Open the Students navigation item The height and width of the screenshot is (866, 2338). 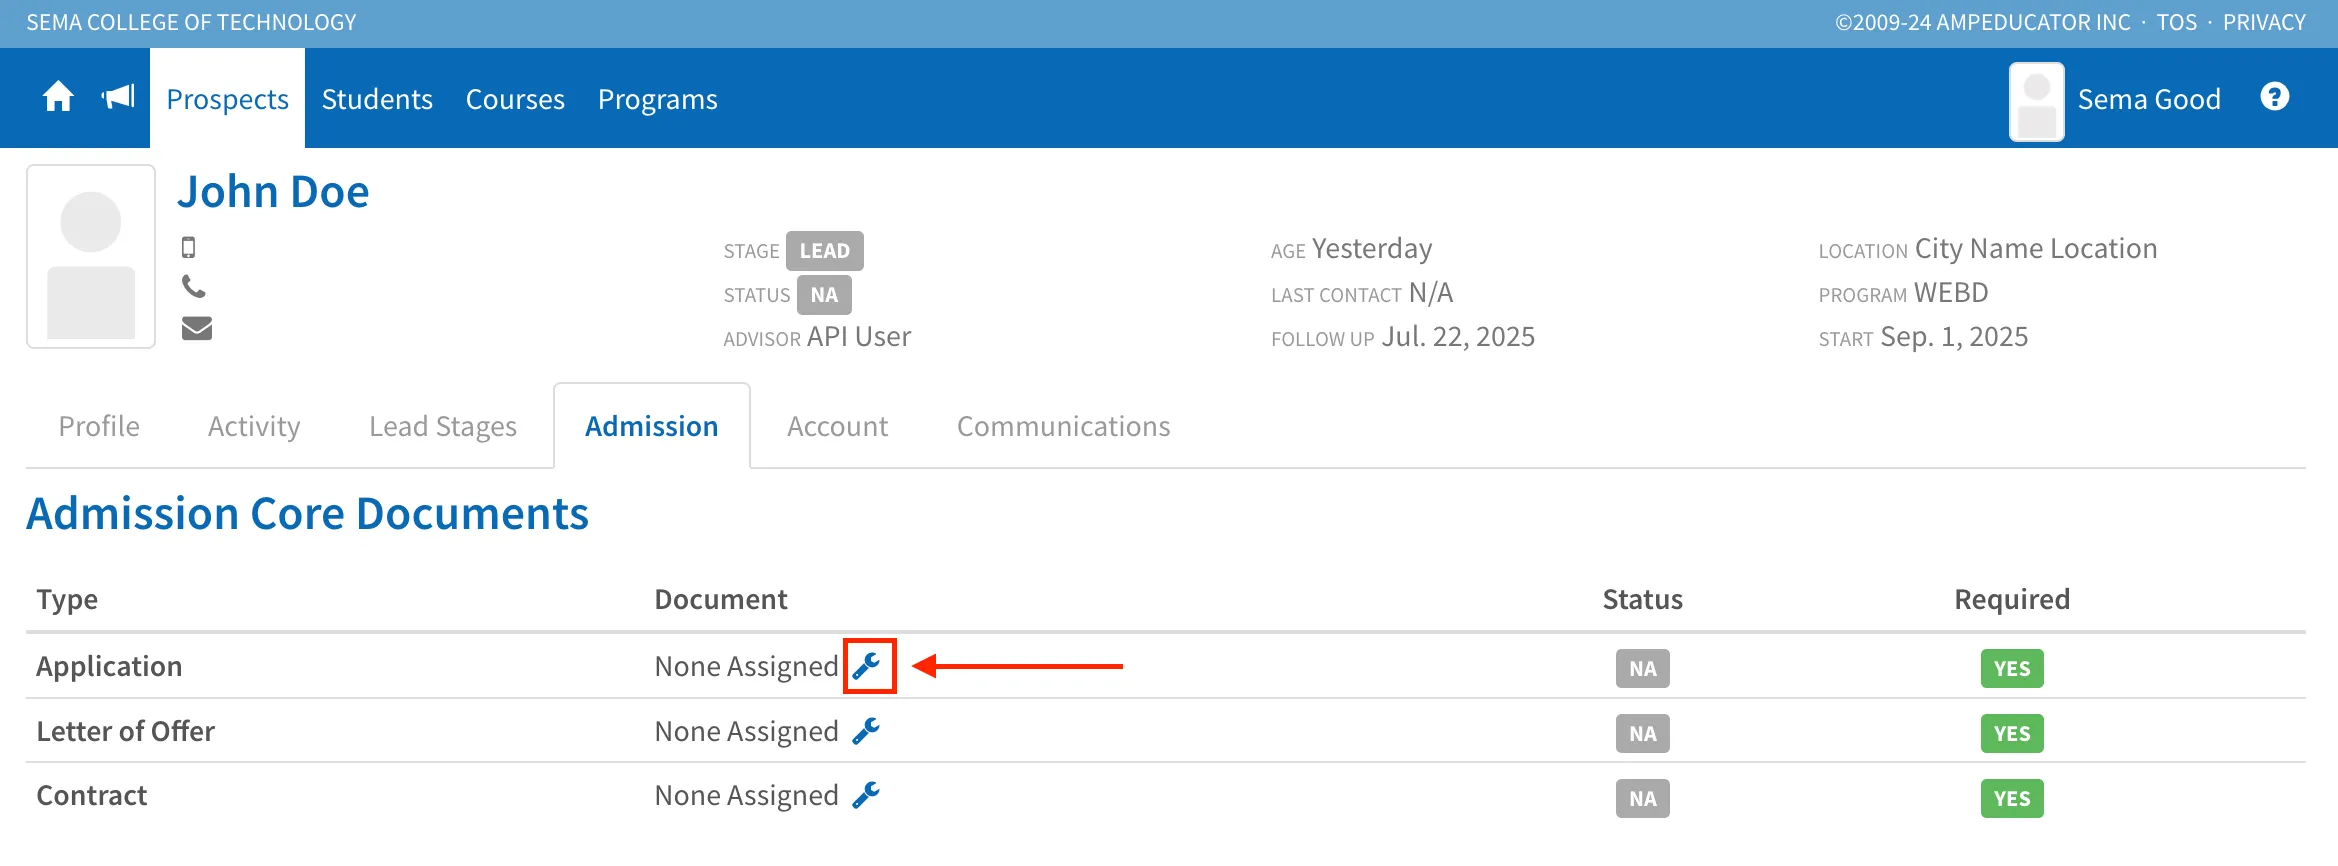[x=377, y=99]
